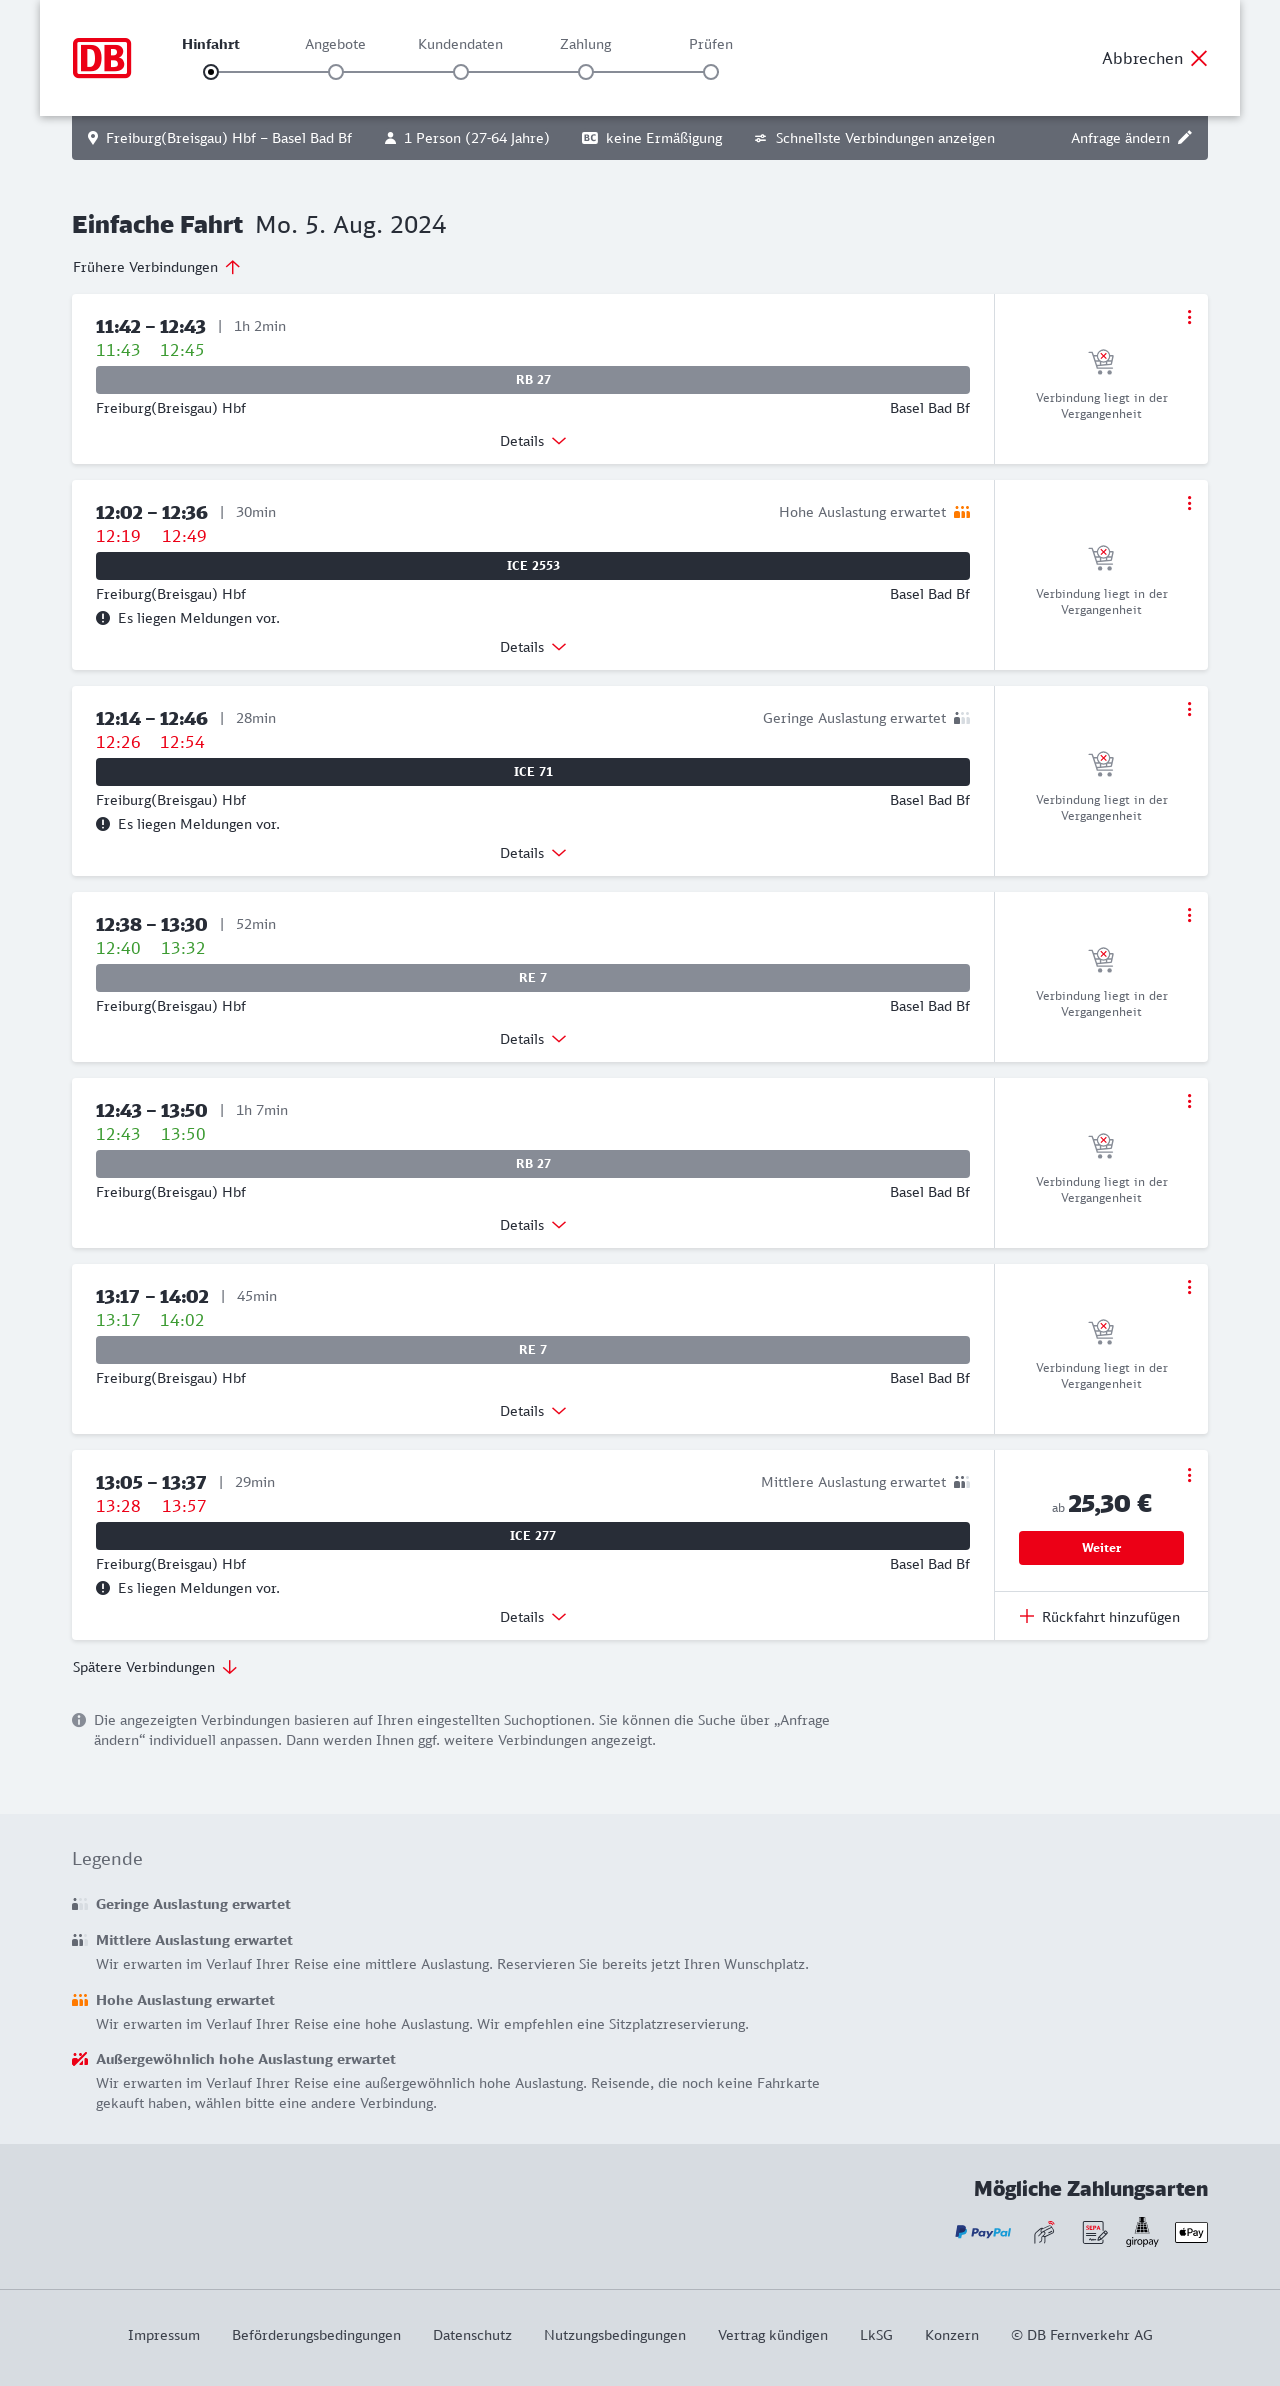The width and height of the screenshot is (1280, 2386).
Task: Open the Datenschutz footer link
Action: [x=472, y=2335]
